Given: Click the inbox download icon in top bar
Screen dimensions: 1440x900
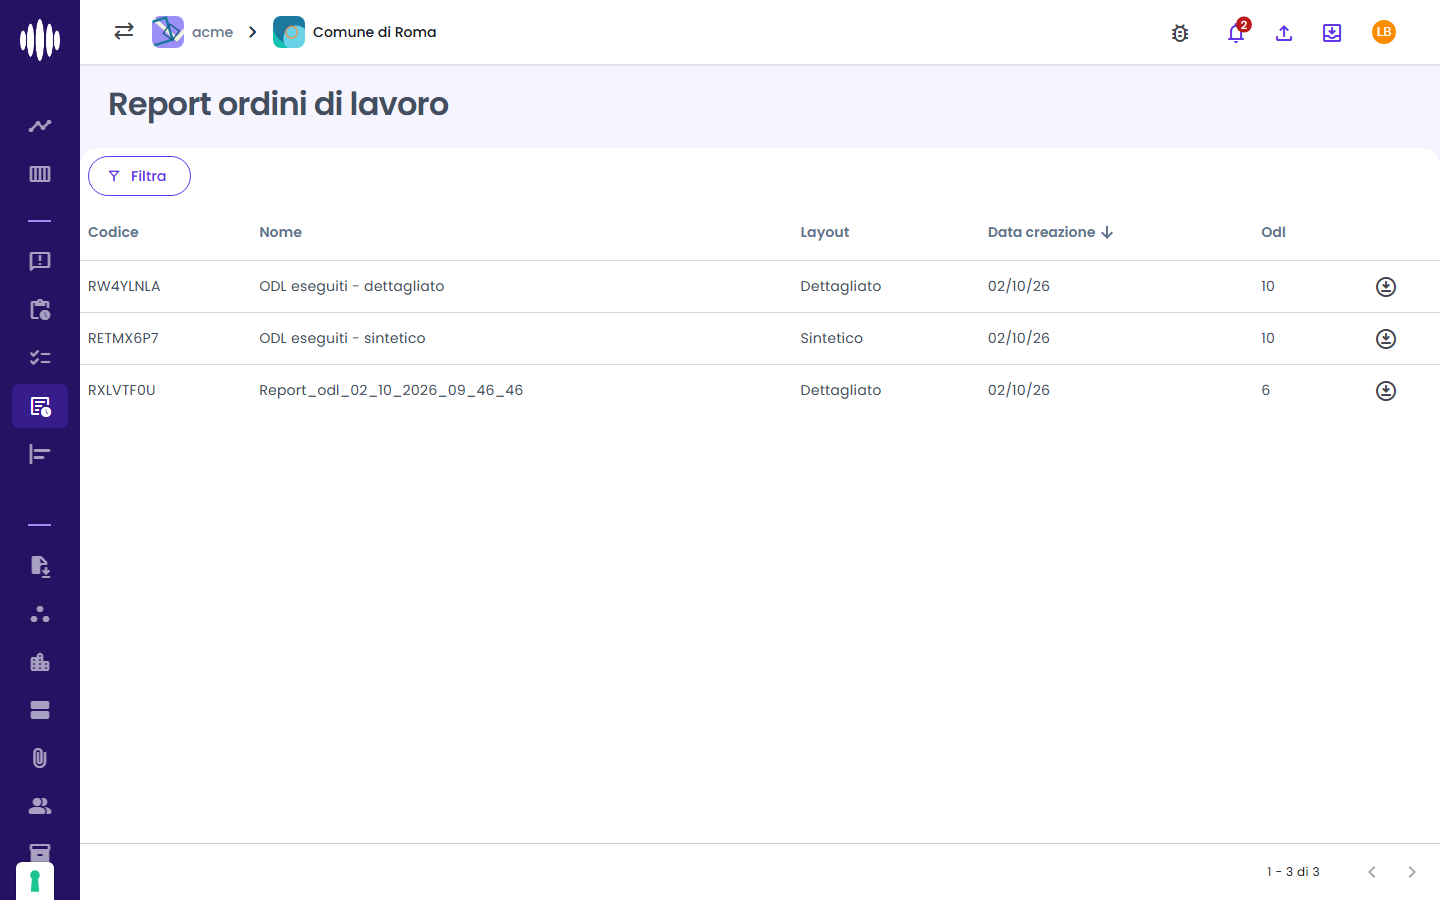Looking at the screenshot, I should 1332,33.
